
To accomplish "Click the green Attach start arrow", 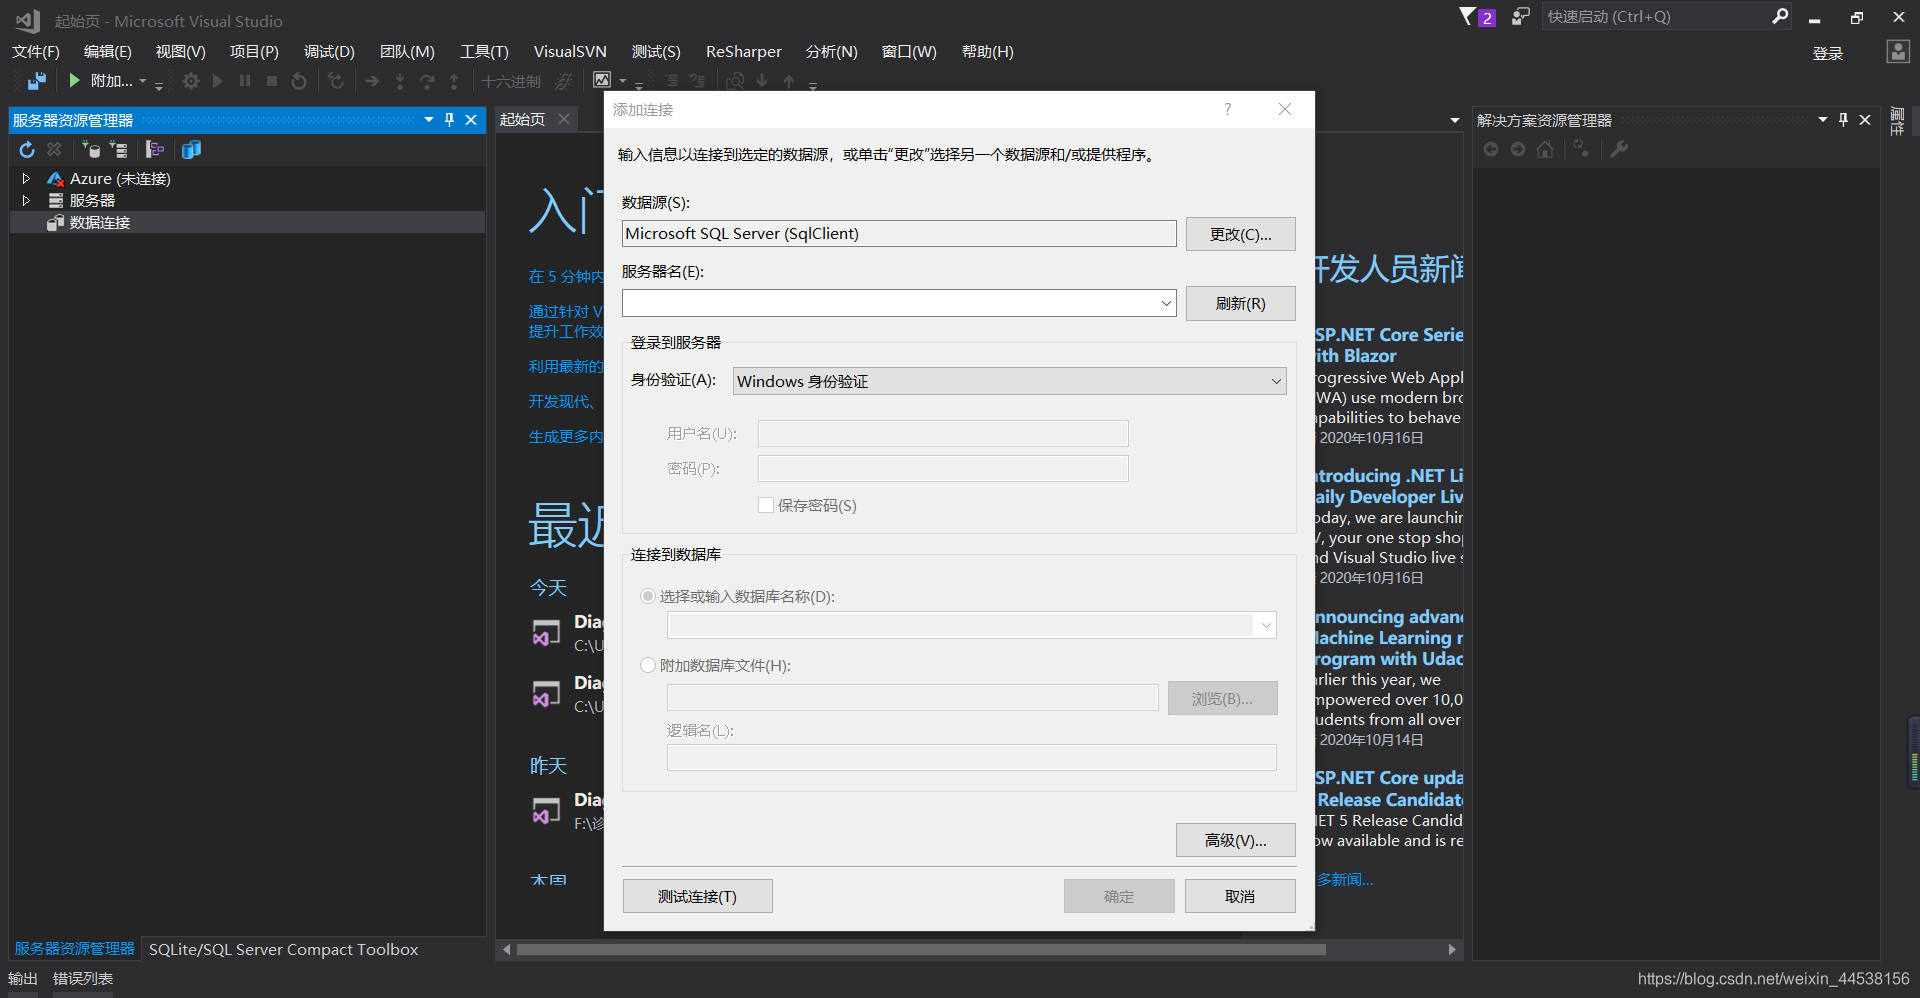I will (x=74, y=80).
